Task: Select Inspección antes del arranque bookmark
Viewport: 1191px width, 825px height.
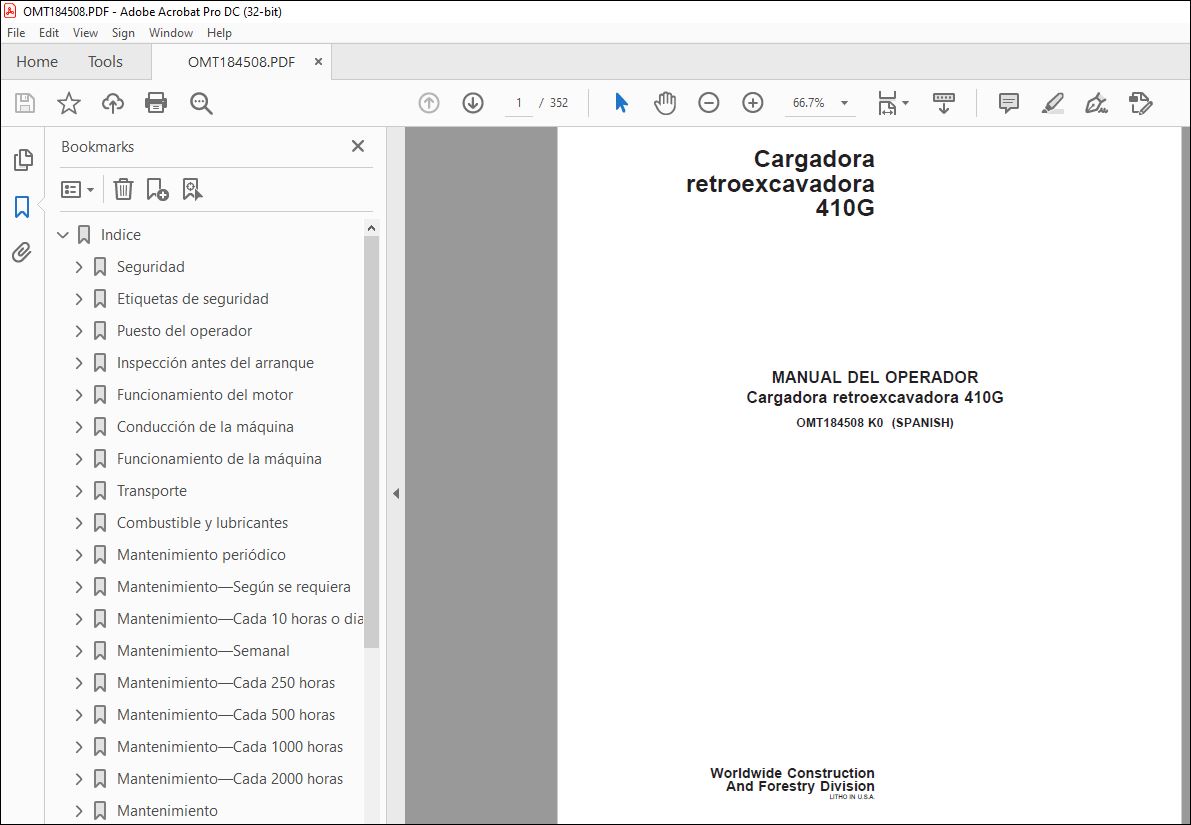Action: [215, 363]
